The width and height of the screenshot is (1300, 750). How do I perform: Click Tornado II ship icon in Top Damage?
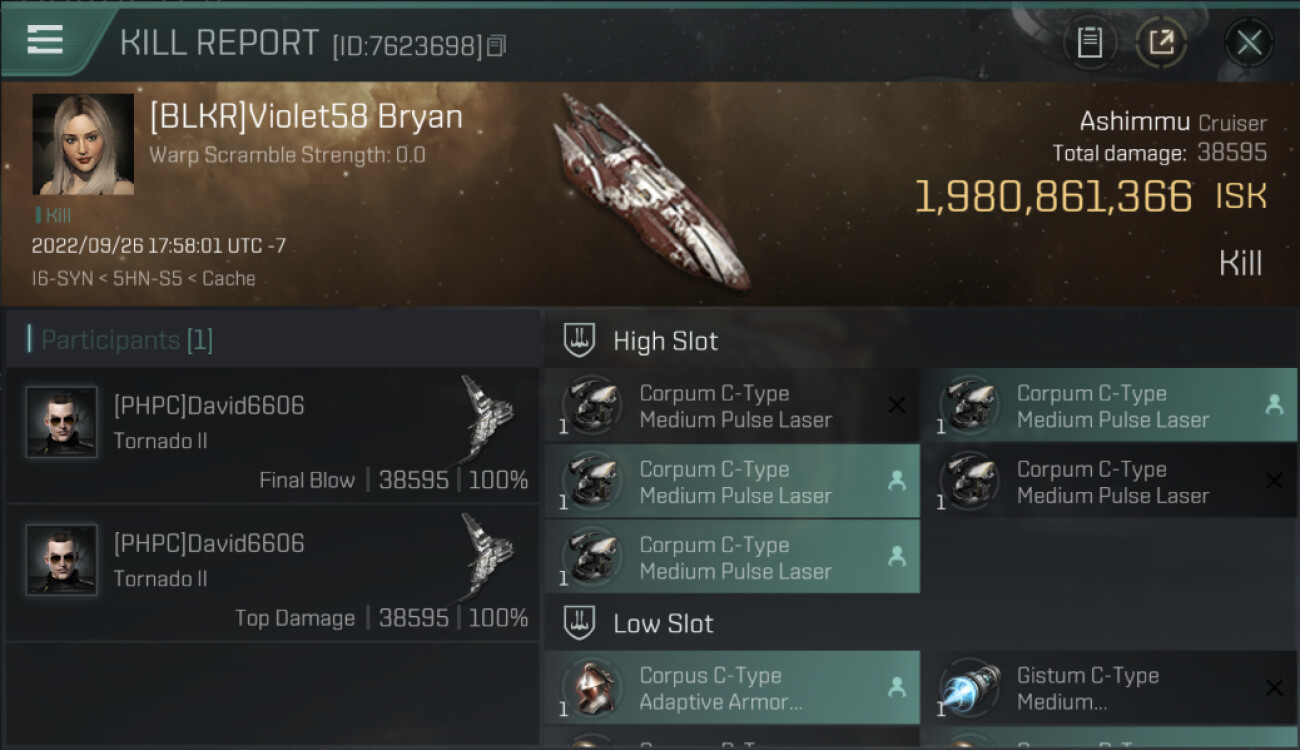pyautogui.click(x=487, y=552)
